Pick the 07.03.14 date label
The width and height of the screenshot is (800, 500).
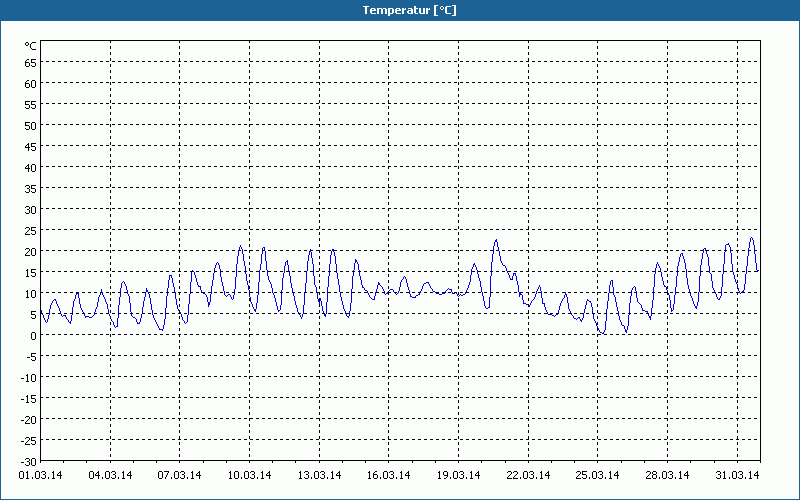click(x=180, y=475)
